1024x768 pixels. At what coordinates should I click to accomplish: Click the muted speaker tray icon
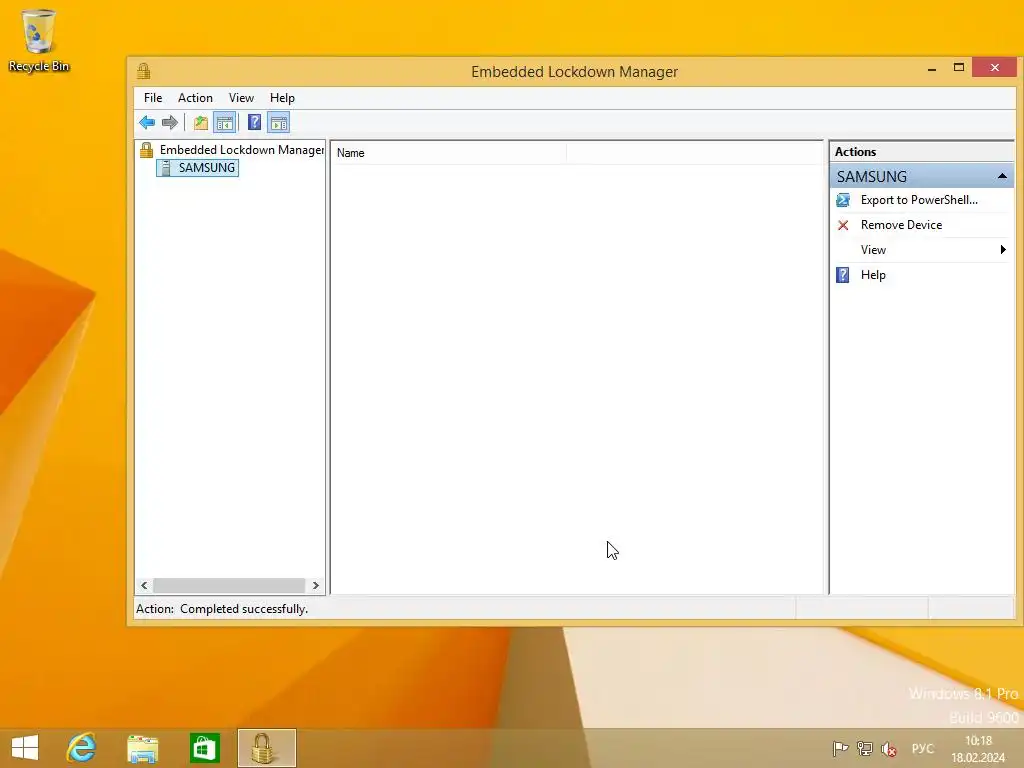(889, 748)
